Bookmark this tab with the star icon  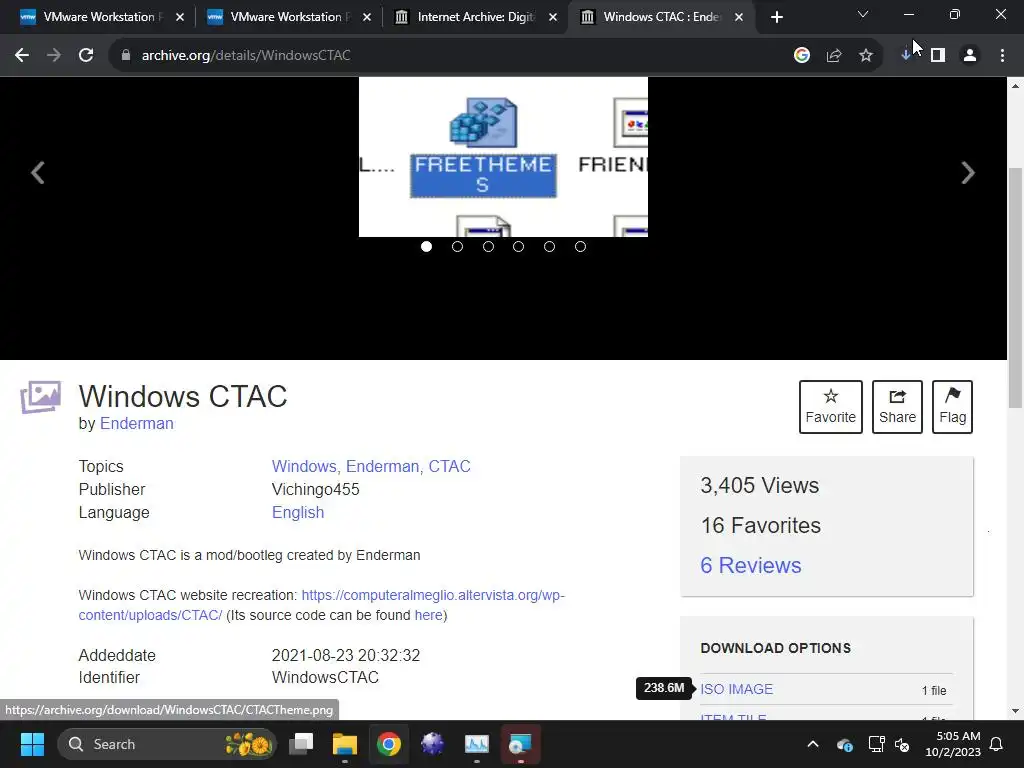pyautogui.click(x=866, y=56)
